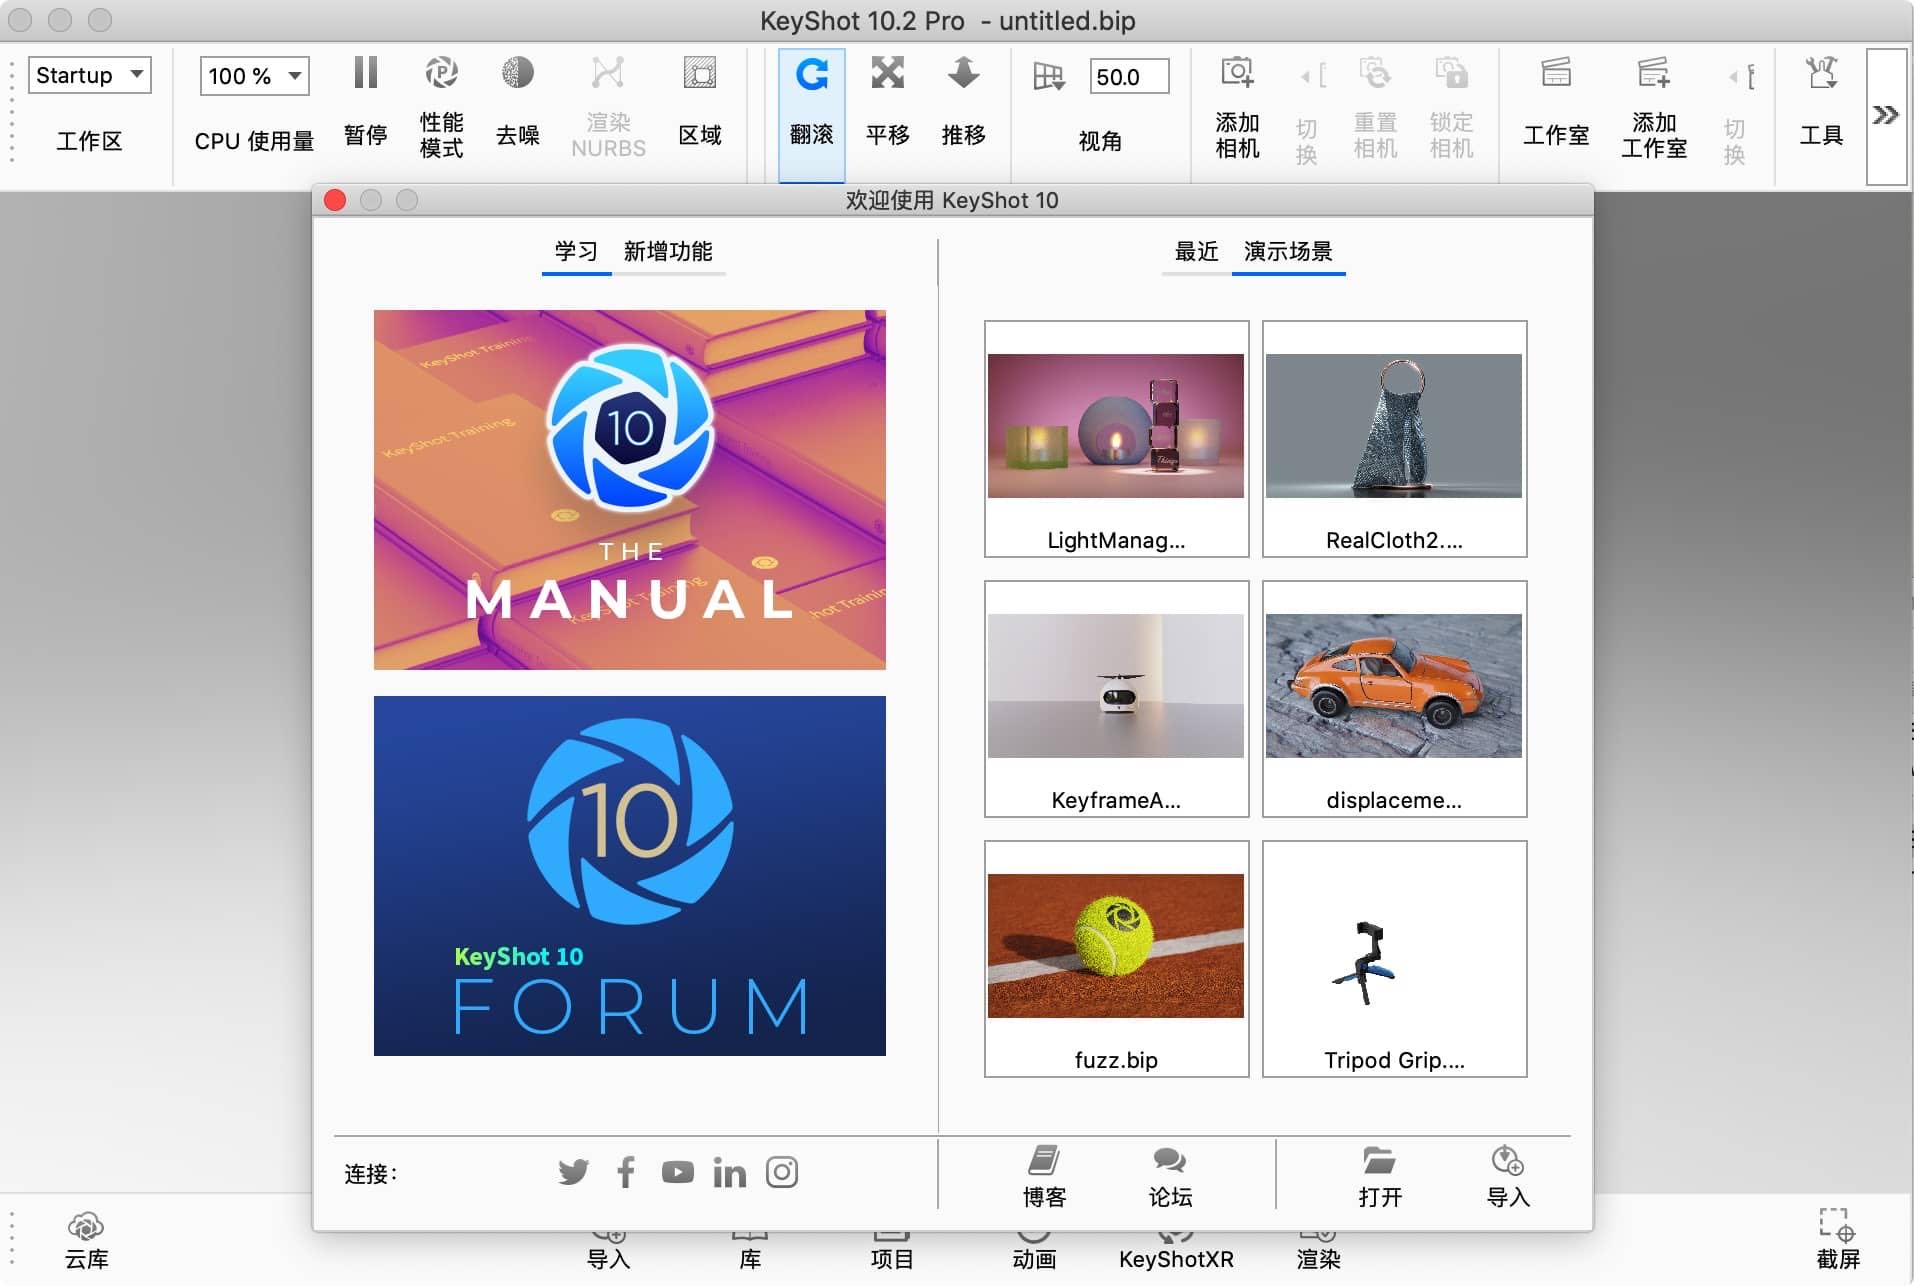Click Add Camera (添加相机) icon
This screenshot has width=1914, height=1286.
point(1237,72)
